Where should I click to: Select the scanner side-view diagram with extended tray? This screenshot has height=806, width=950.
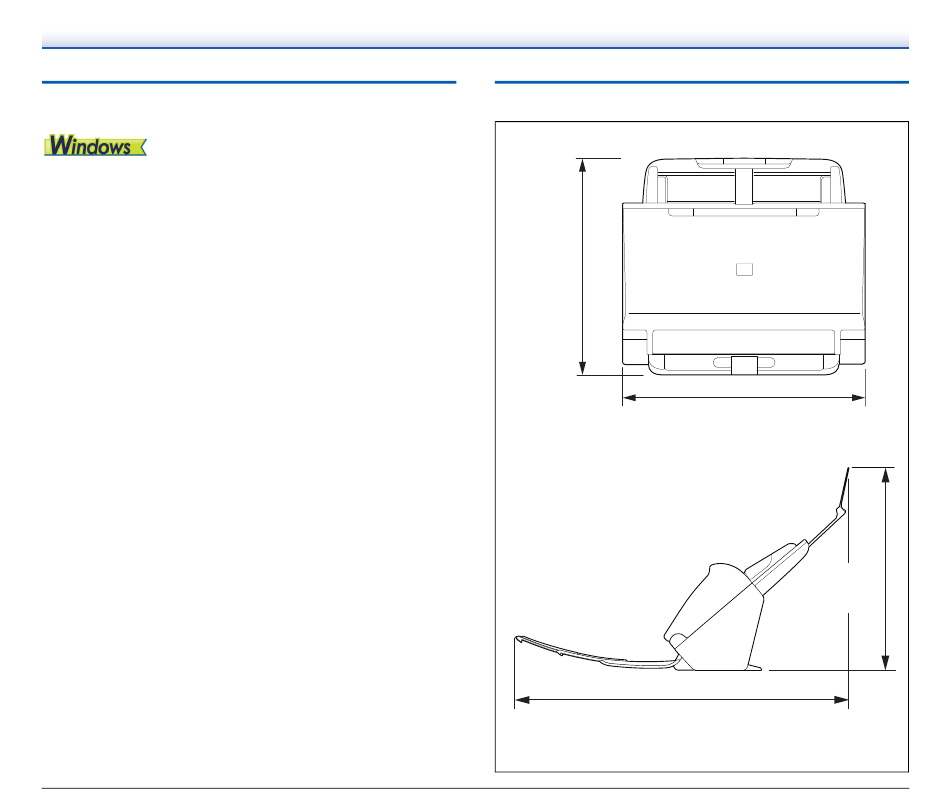coord(682,570)
